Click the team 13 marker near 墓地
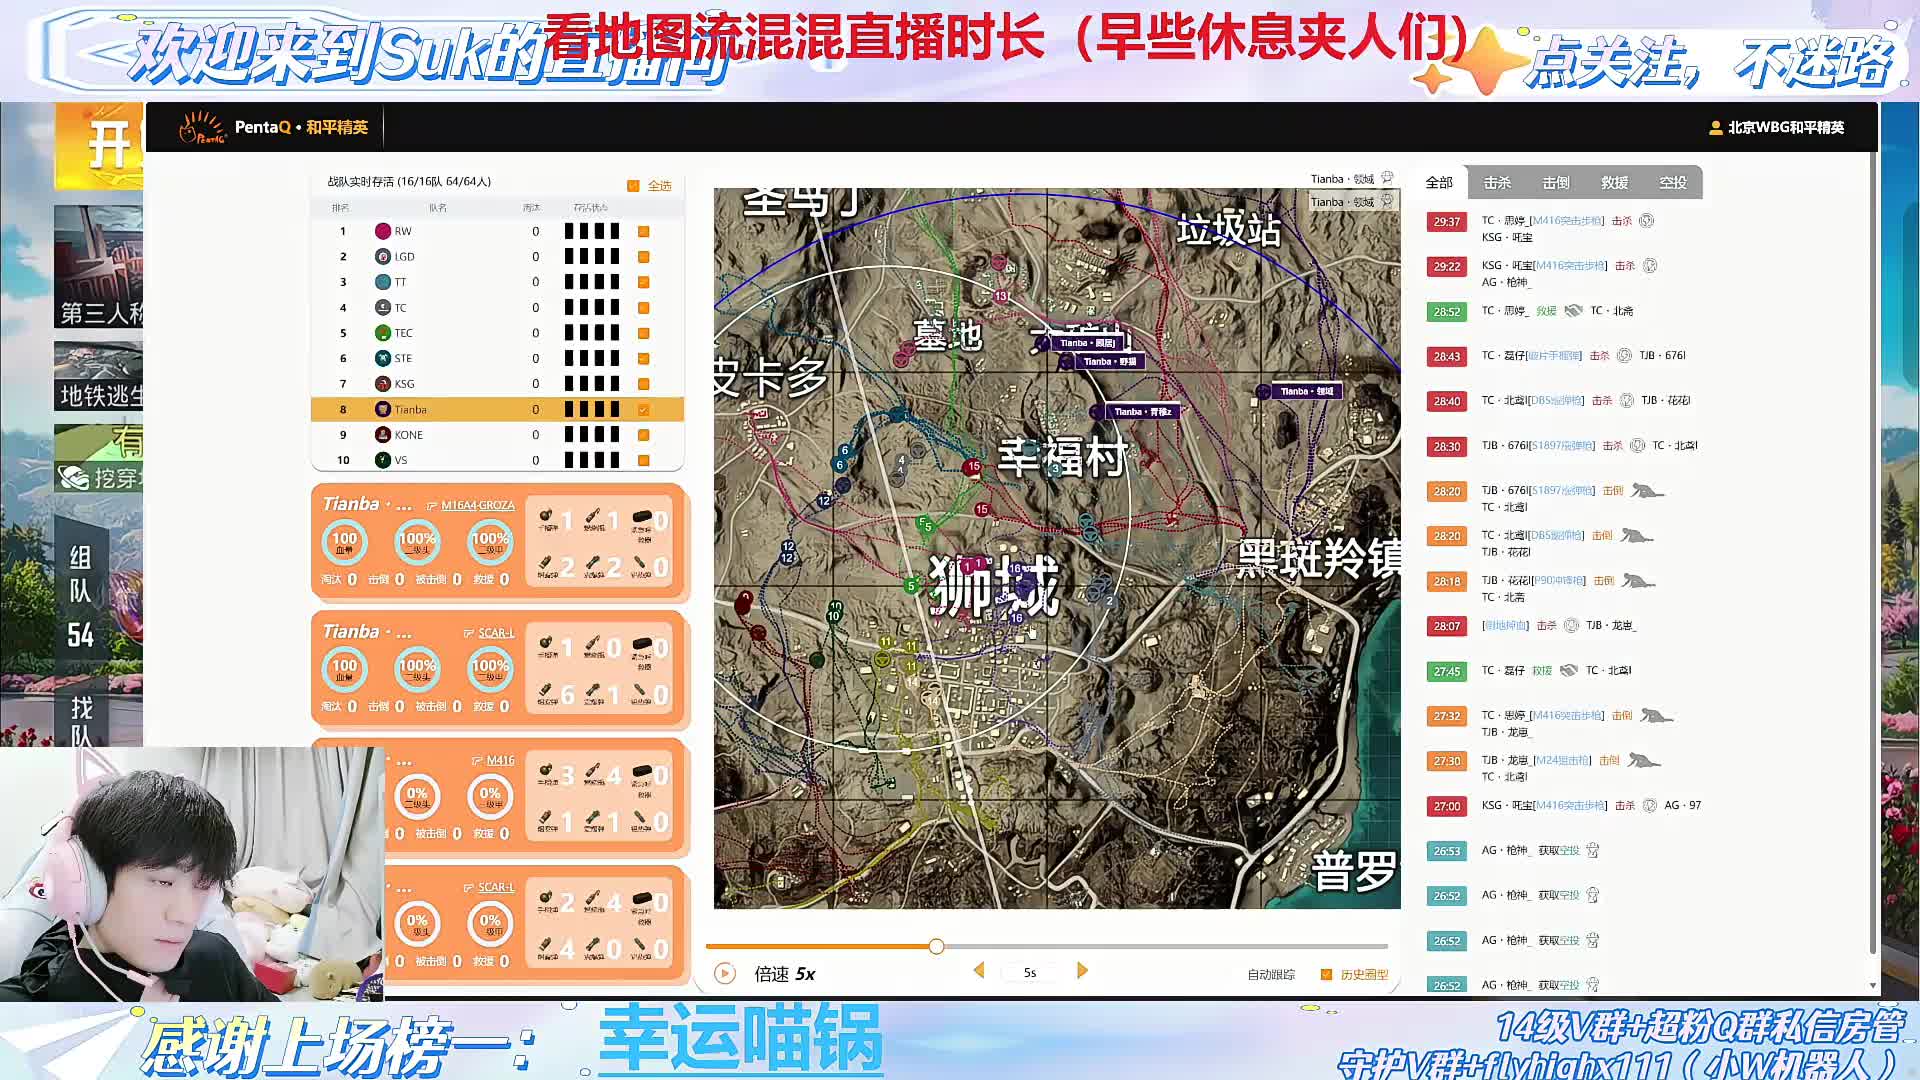This screenshot has height=1080, width=1920. (1001, 296)
